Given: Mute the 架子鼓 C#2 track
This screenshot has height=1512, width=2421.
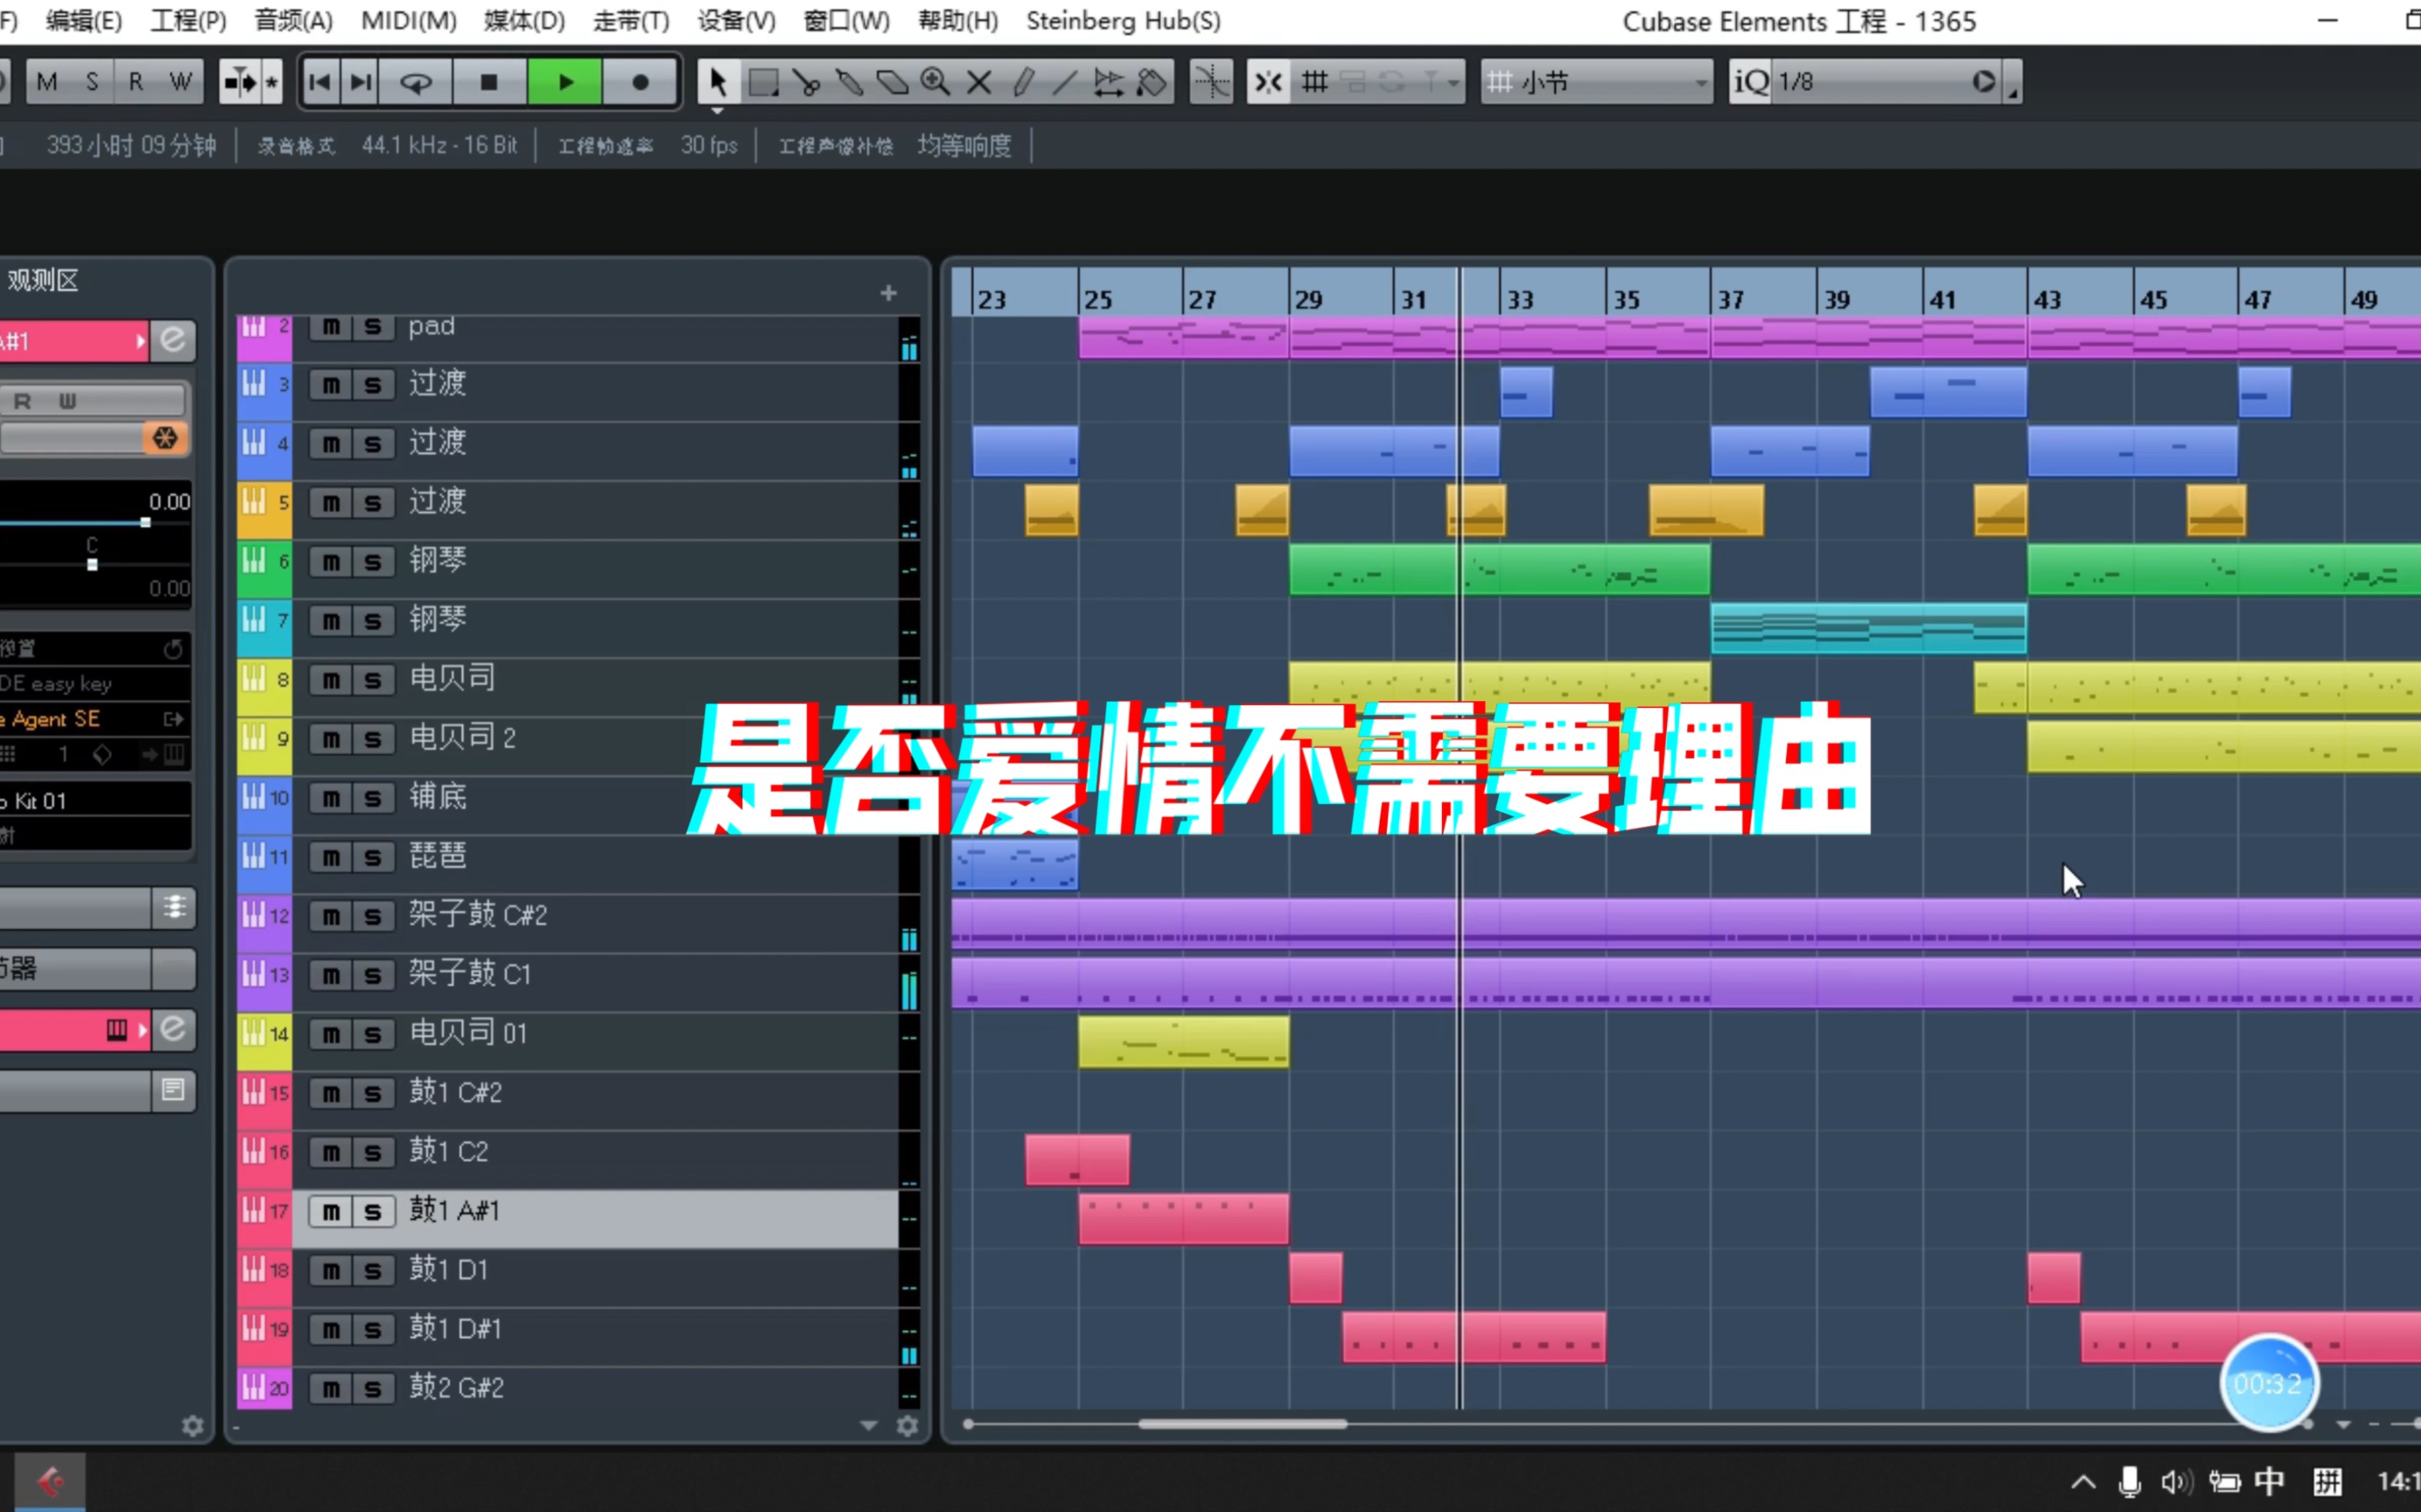Looking at the screenshot, I should click(331, 917).
